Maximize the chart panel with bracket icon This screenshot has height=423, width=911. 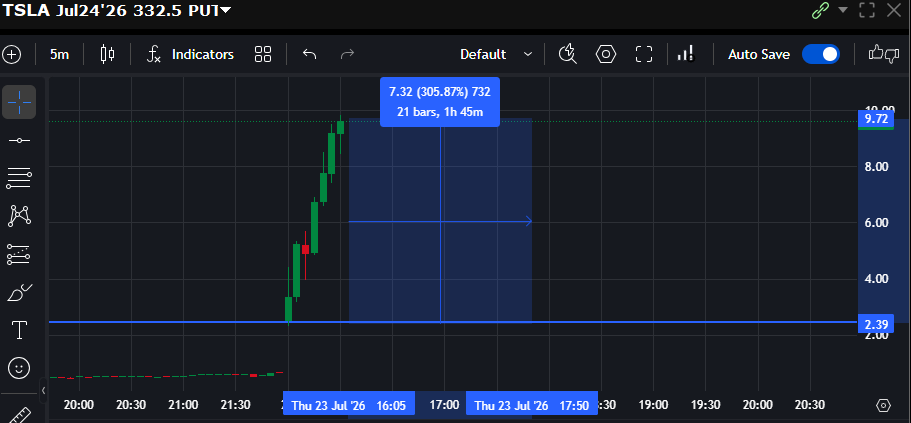(867, 10)
